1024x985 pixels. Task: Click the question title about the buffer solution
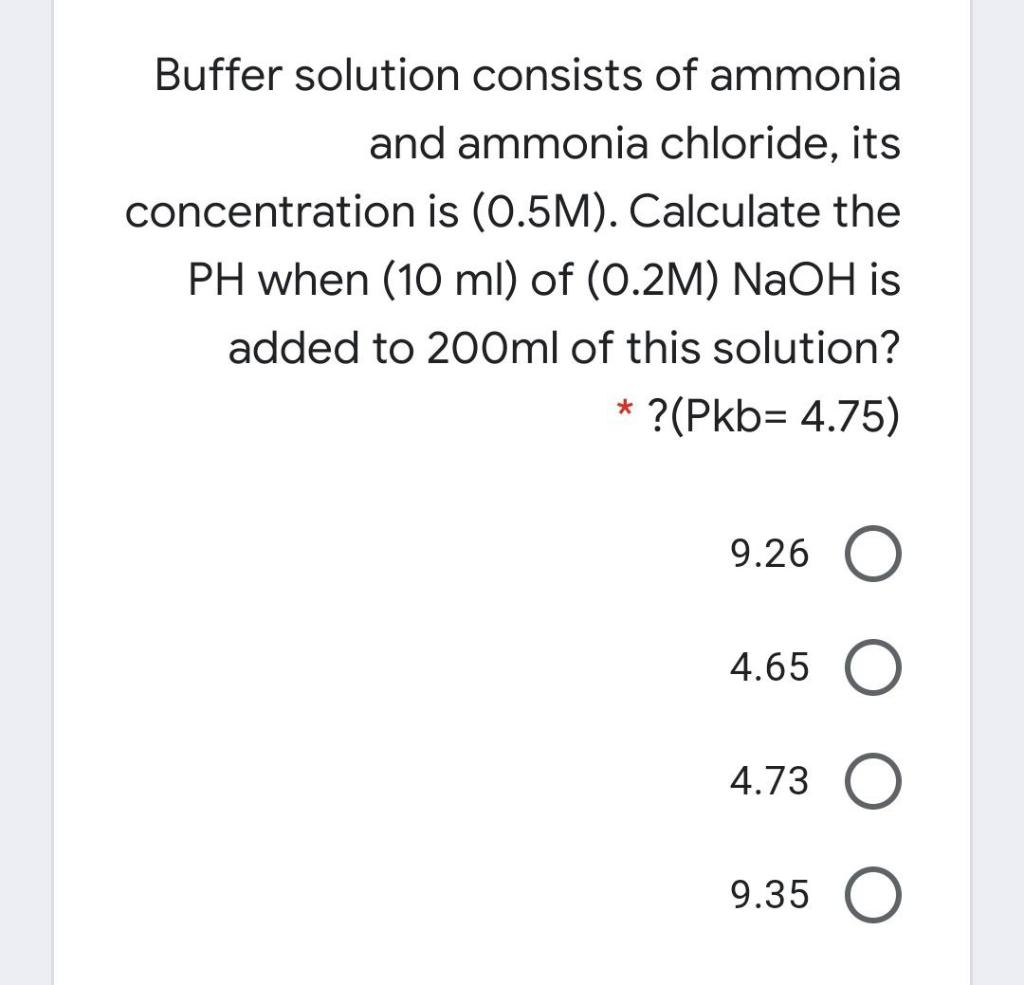pos(527,75)
